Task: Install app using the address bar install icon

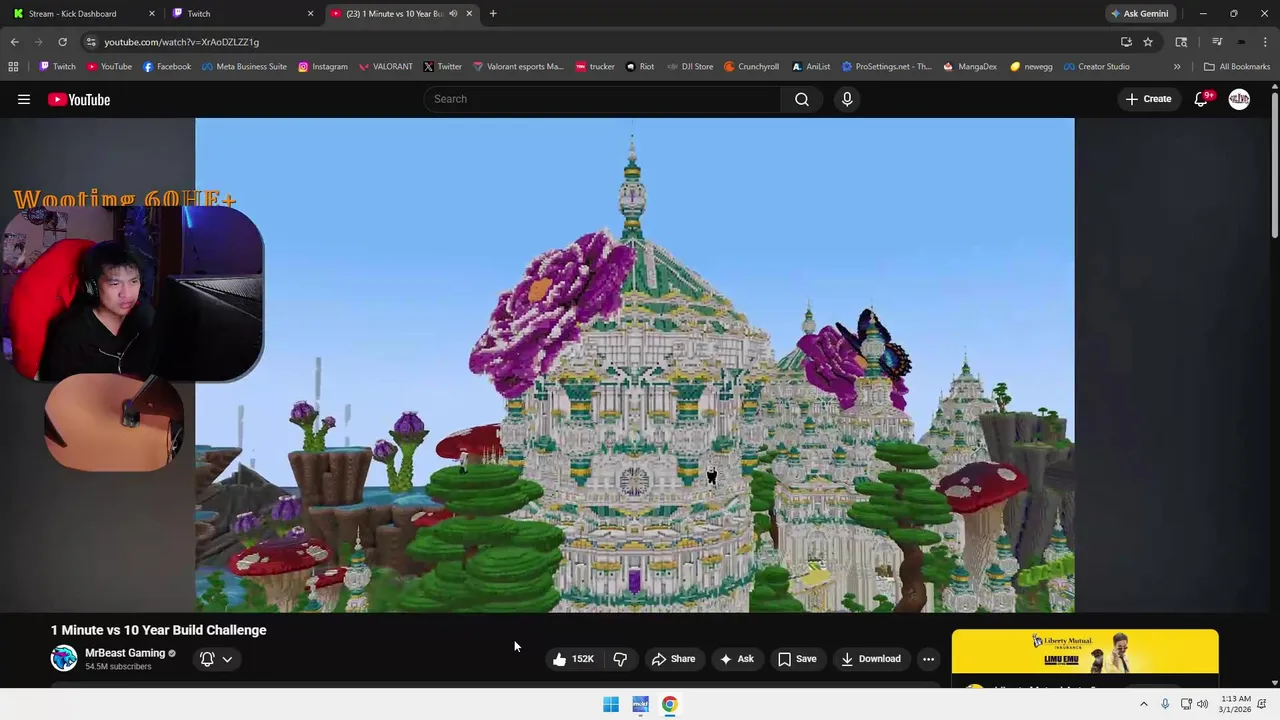Action: pyautogui.click(x=1126, y=42)
